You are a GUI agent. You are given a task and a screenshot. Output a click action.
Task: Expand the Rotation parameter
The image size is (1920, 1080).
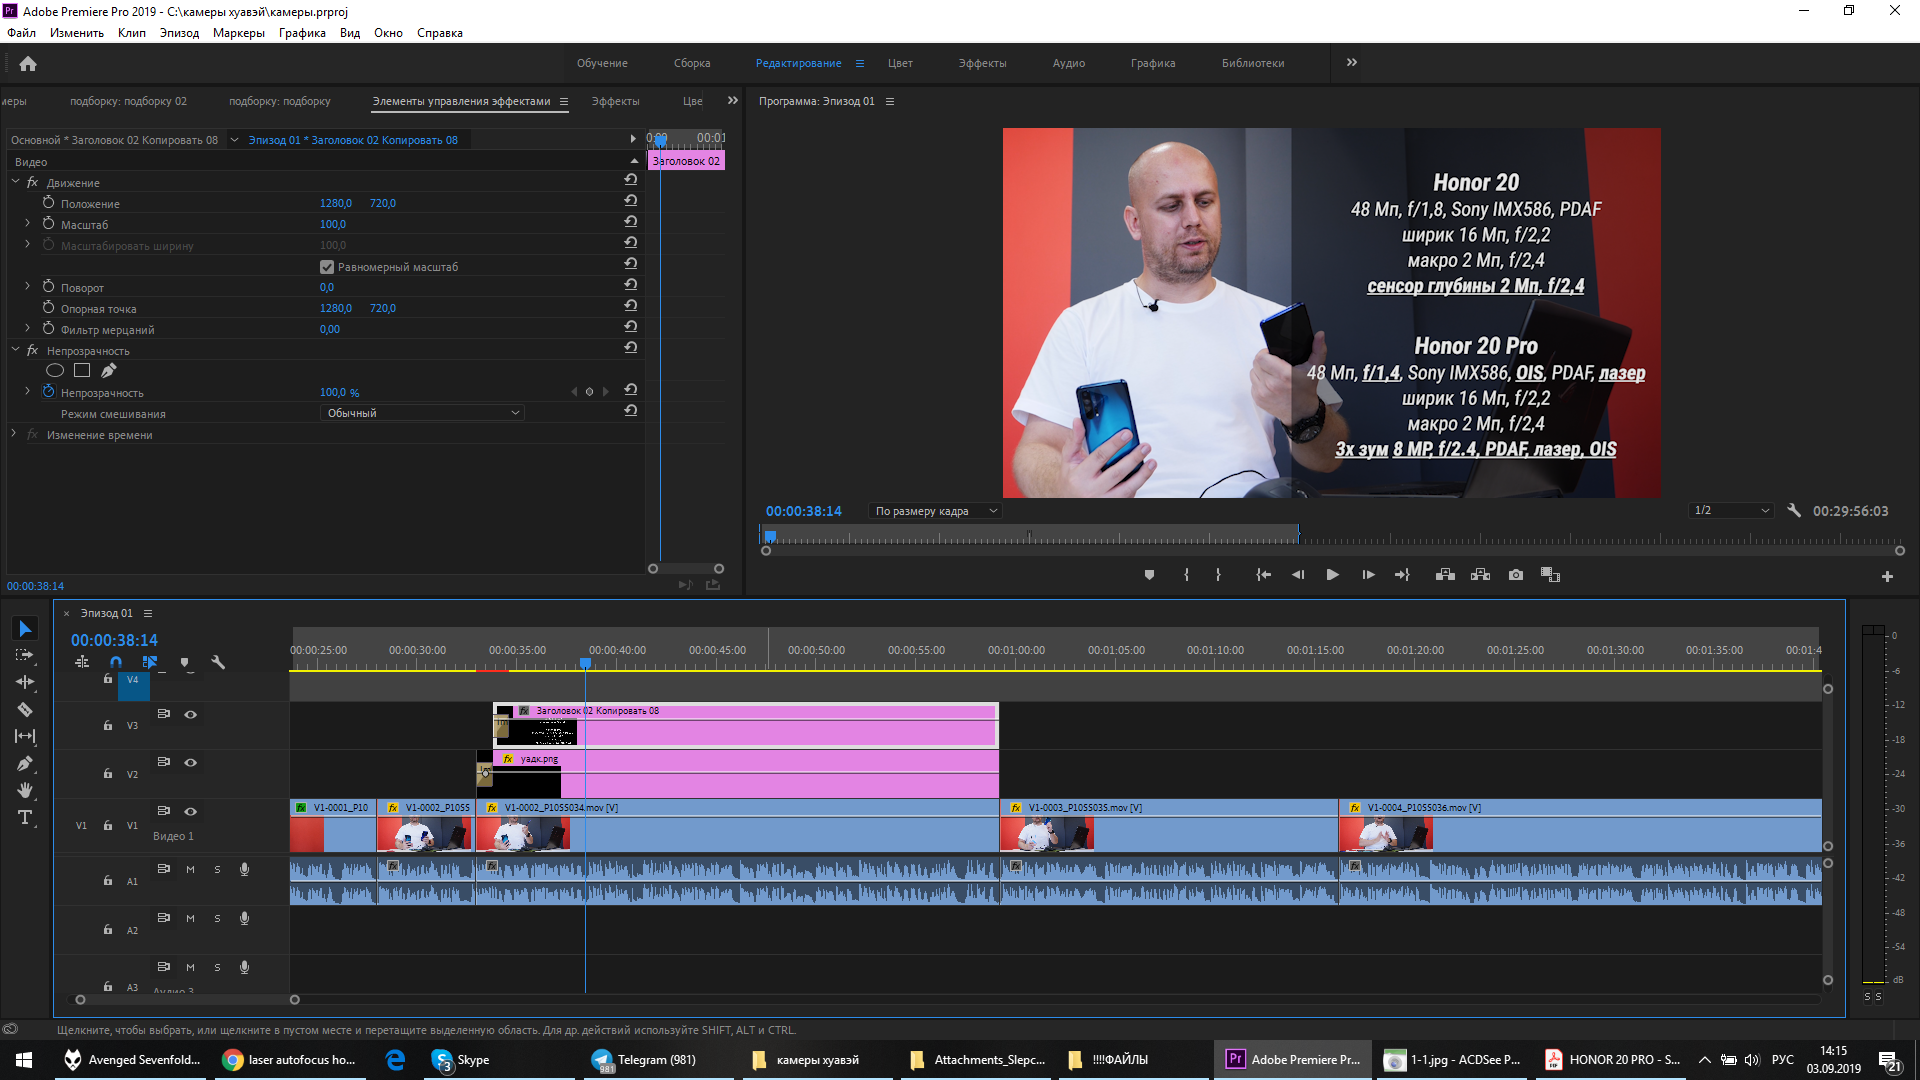(x=27, y=287)
